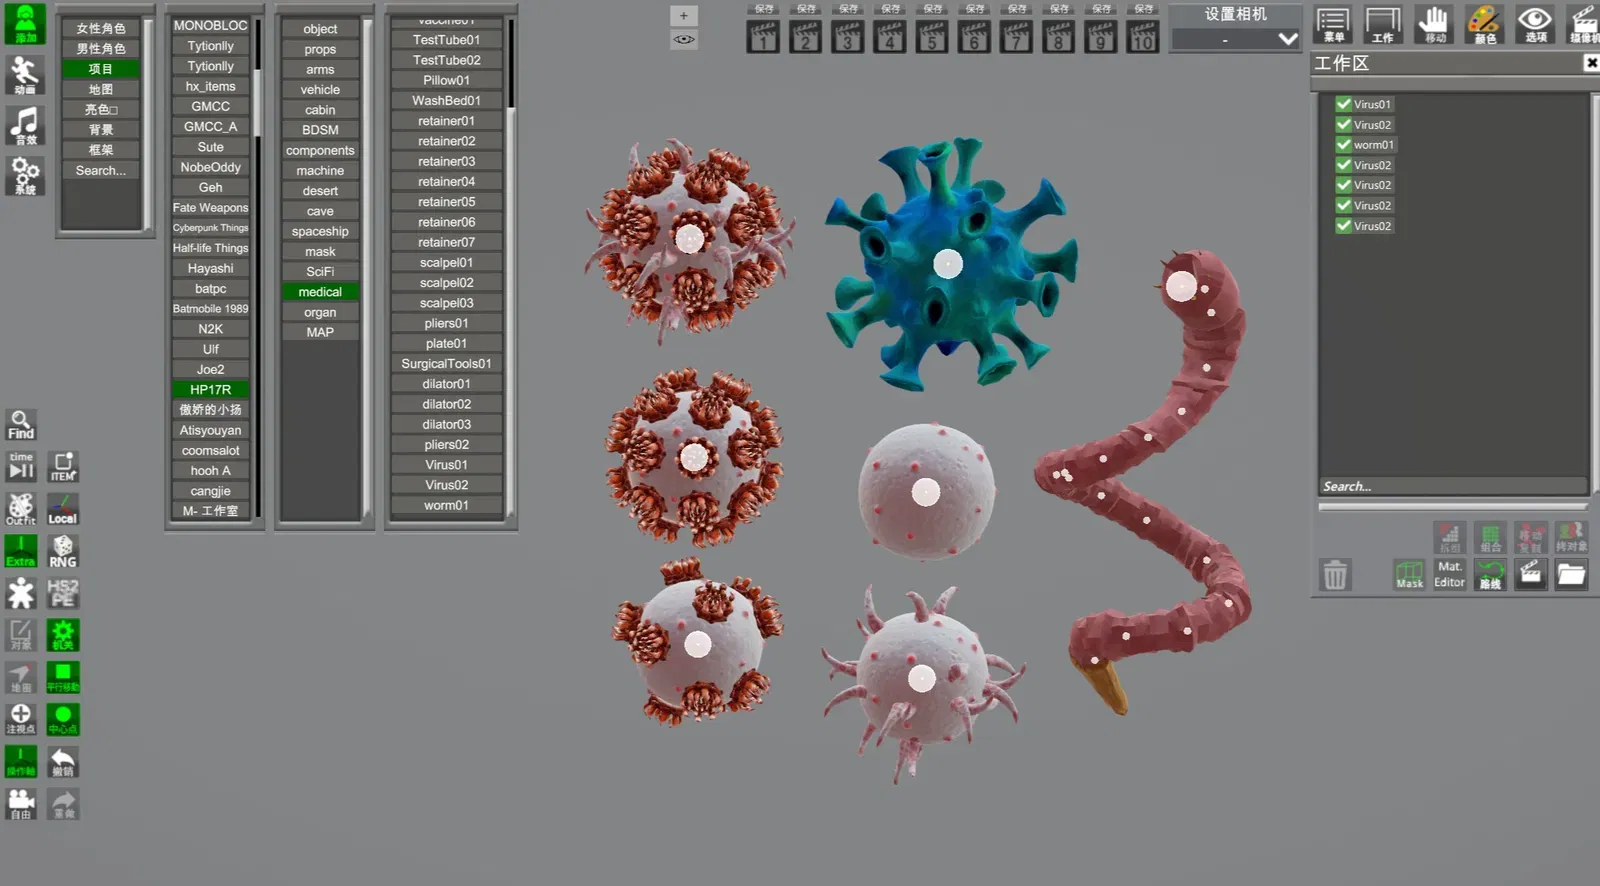Toggle the 中心点 center point button
The image size is (1600, 886).
(x=63, y=719)
